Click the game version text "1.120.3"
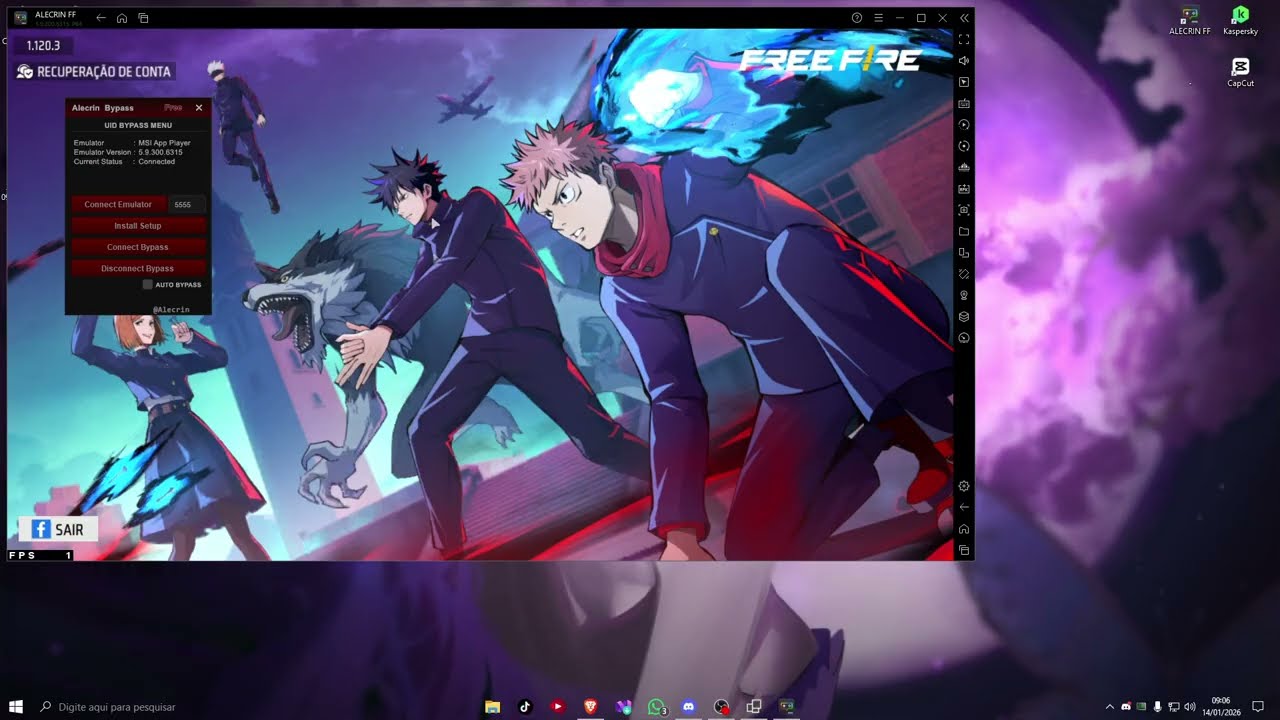Screen dimensions: 1280x720 coord(43,46)
